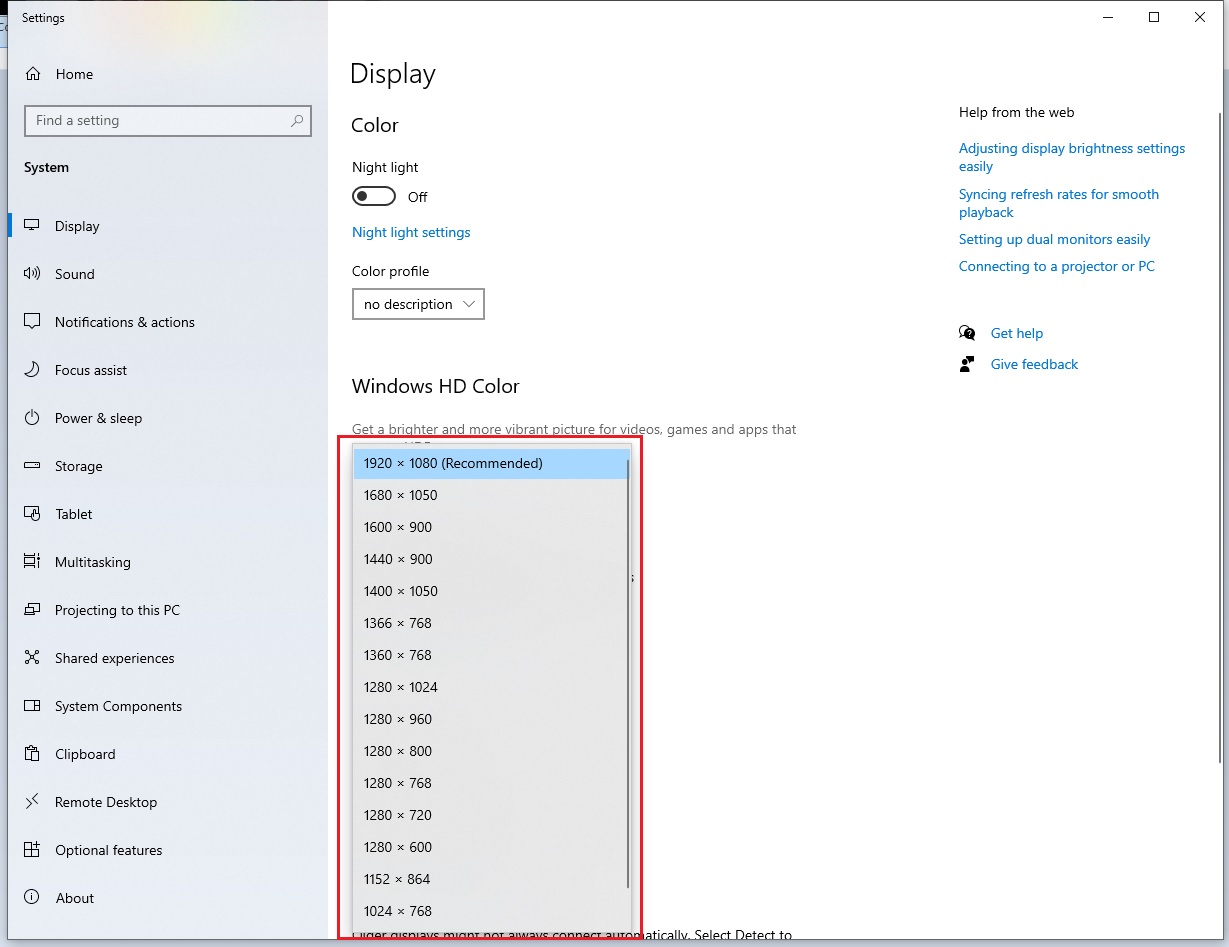This screenshot has width=1229, height=947.
Task: Select the 1366 × 768 resolution
Action: click(x=491, y=623)
